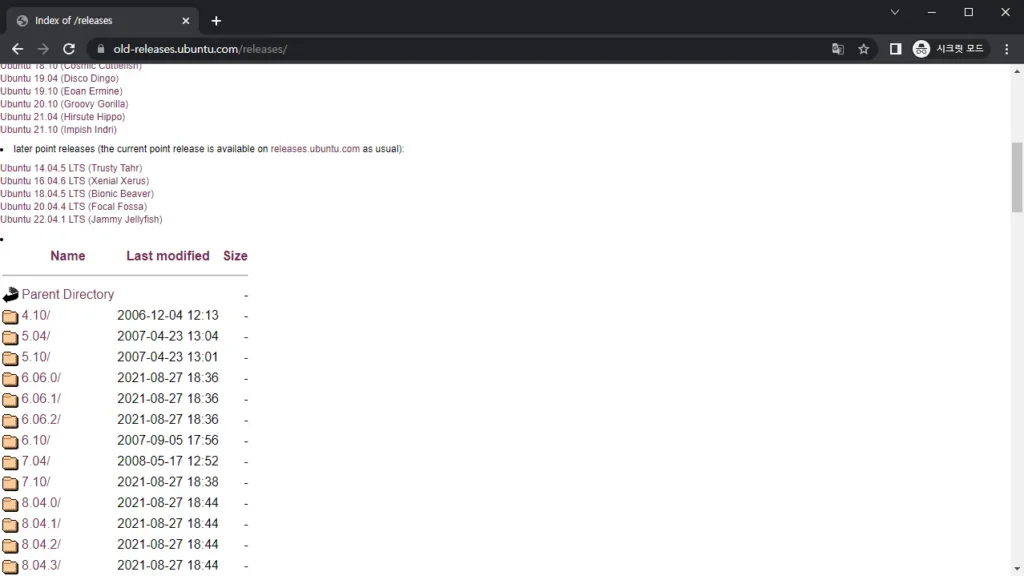Click the folder icon for 7.04/
Viewport: 1024px width, 576px height.
coord(10,463)
